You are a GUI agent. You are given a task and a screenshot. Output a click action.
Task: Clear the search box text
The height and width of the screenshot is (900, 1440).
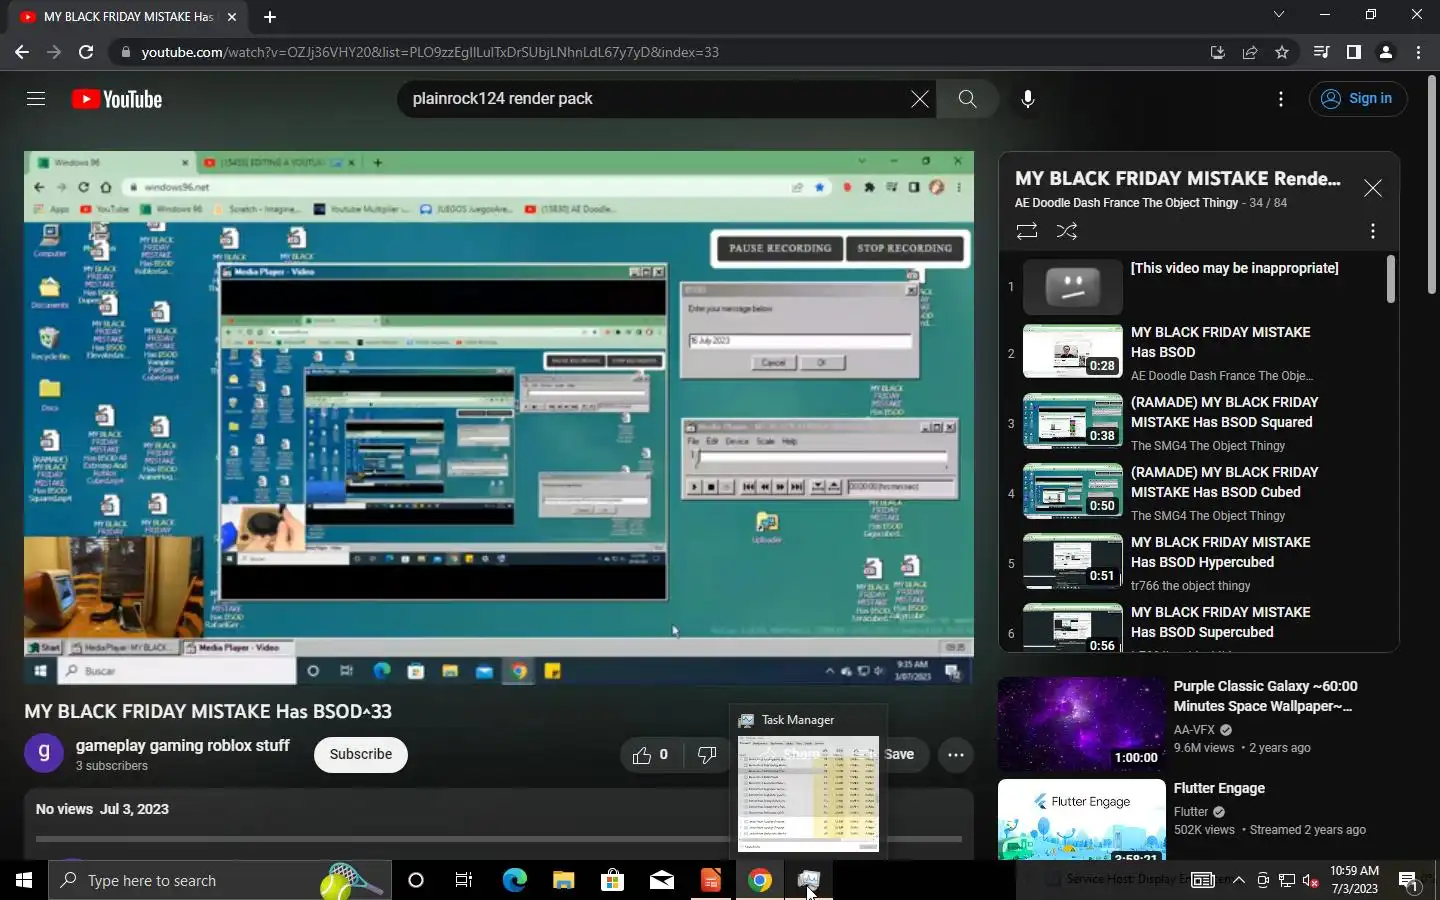coord(919,99)
